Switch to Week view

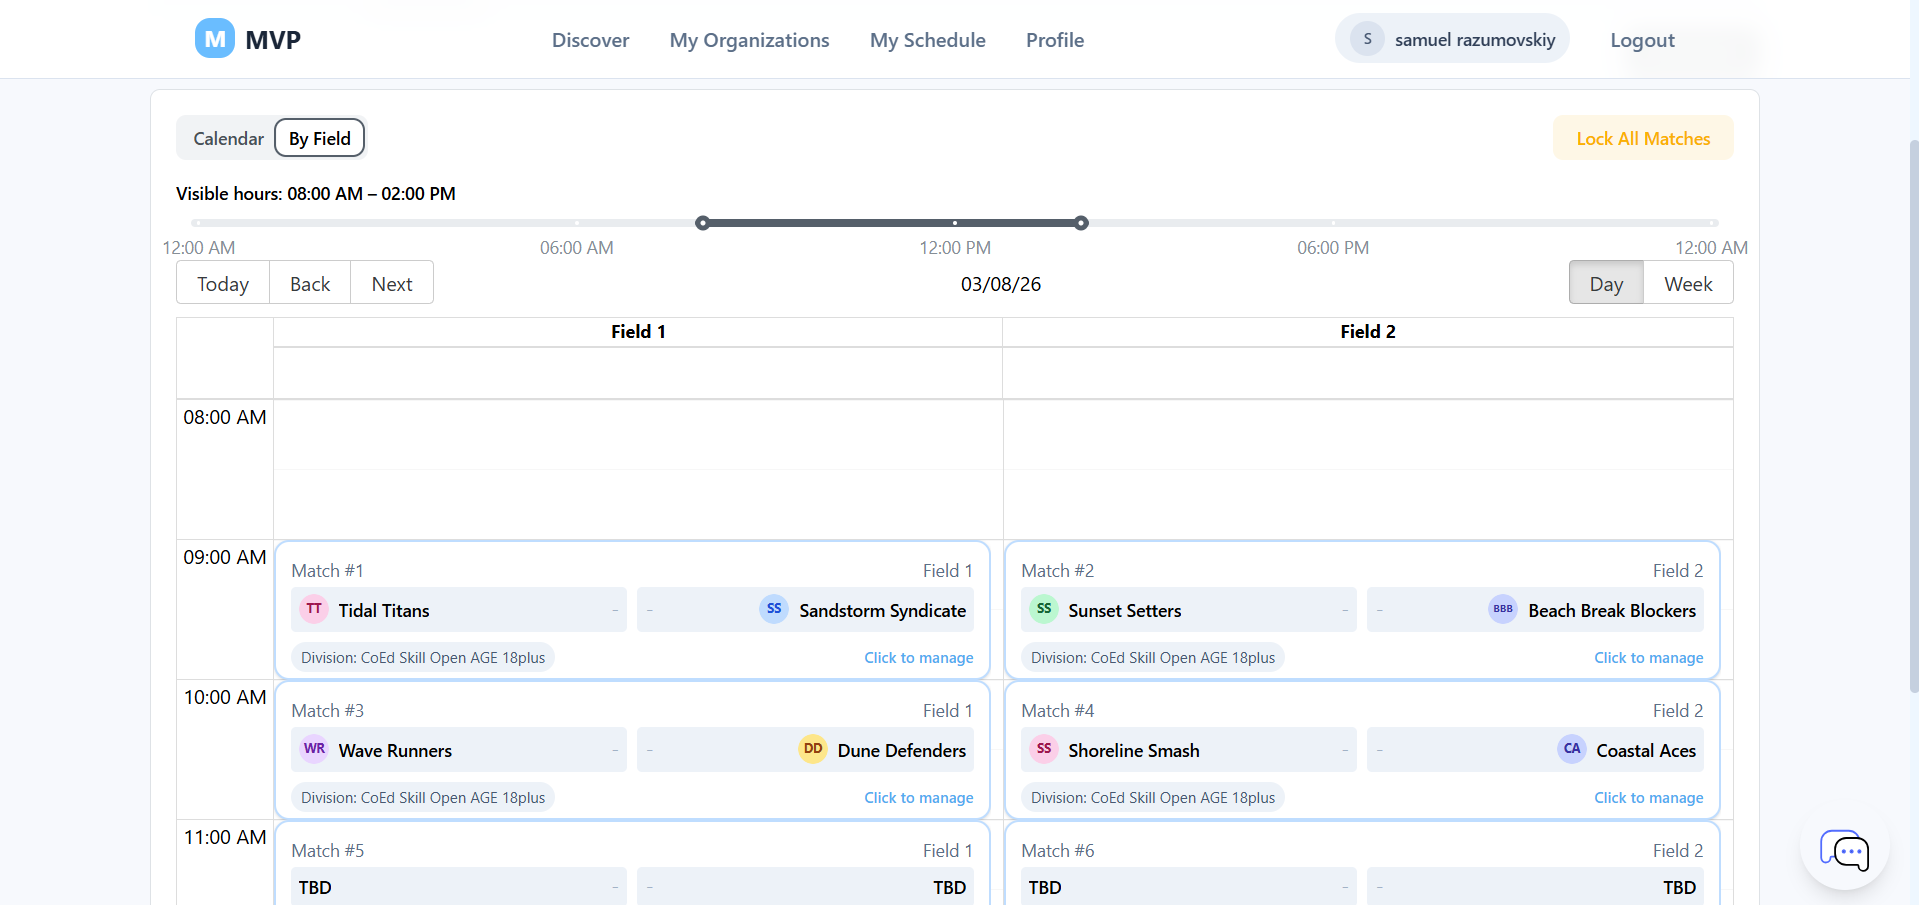[1688, 283]
